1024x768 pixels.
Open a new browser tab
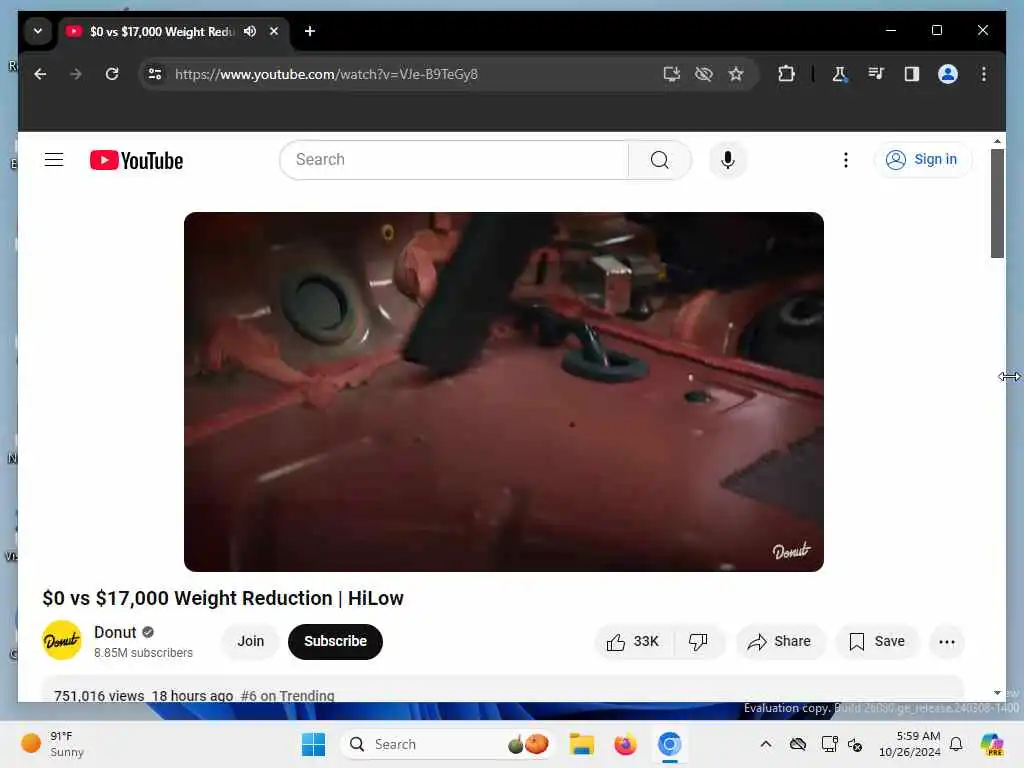click(310, 31)
